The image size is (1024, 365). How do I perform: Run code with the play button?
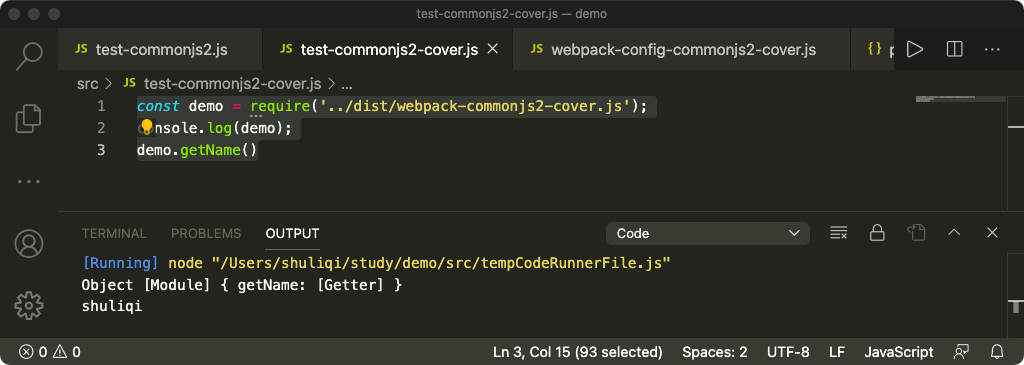(915, 50)
